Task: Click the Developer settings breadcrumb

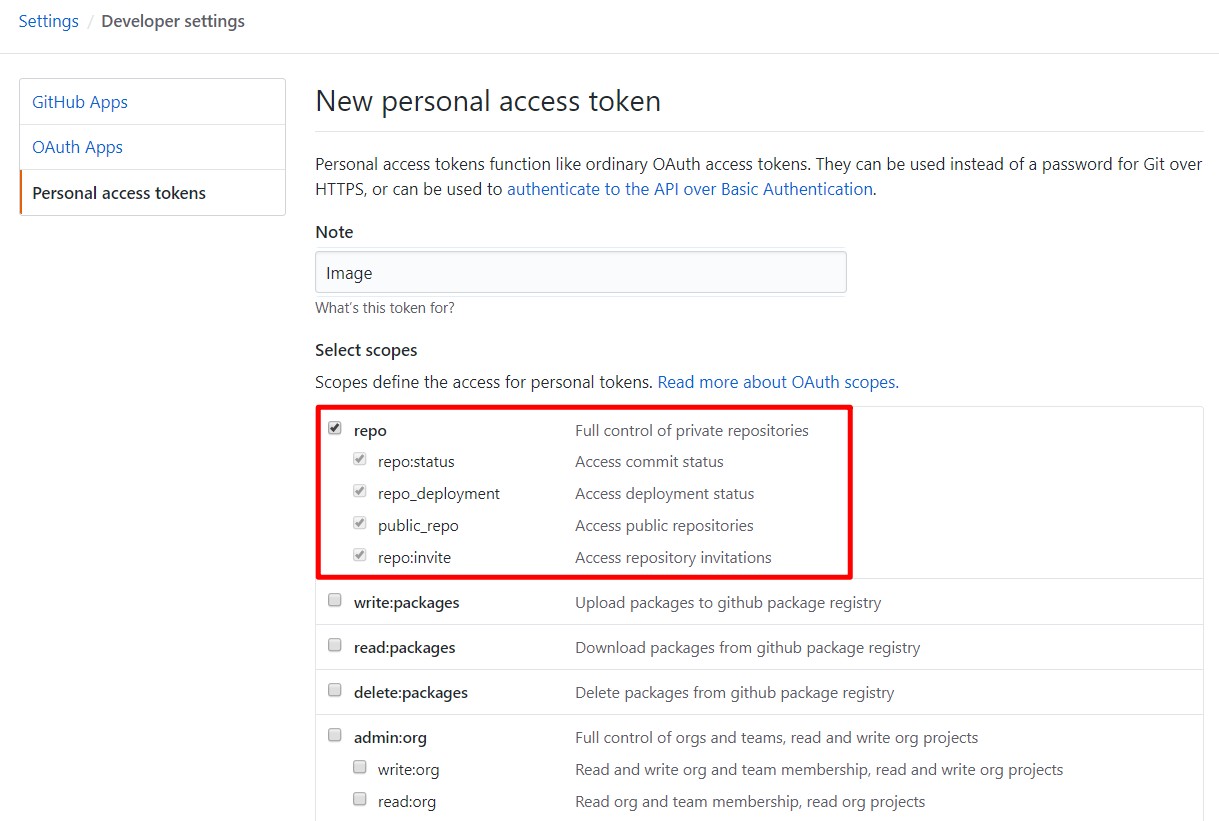Action: tap(172, 20)
